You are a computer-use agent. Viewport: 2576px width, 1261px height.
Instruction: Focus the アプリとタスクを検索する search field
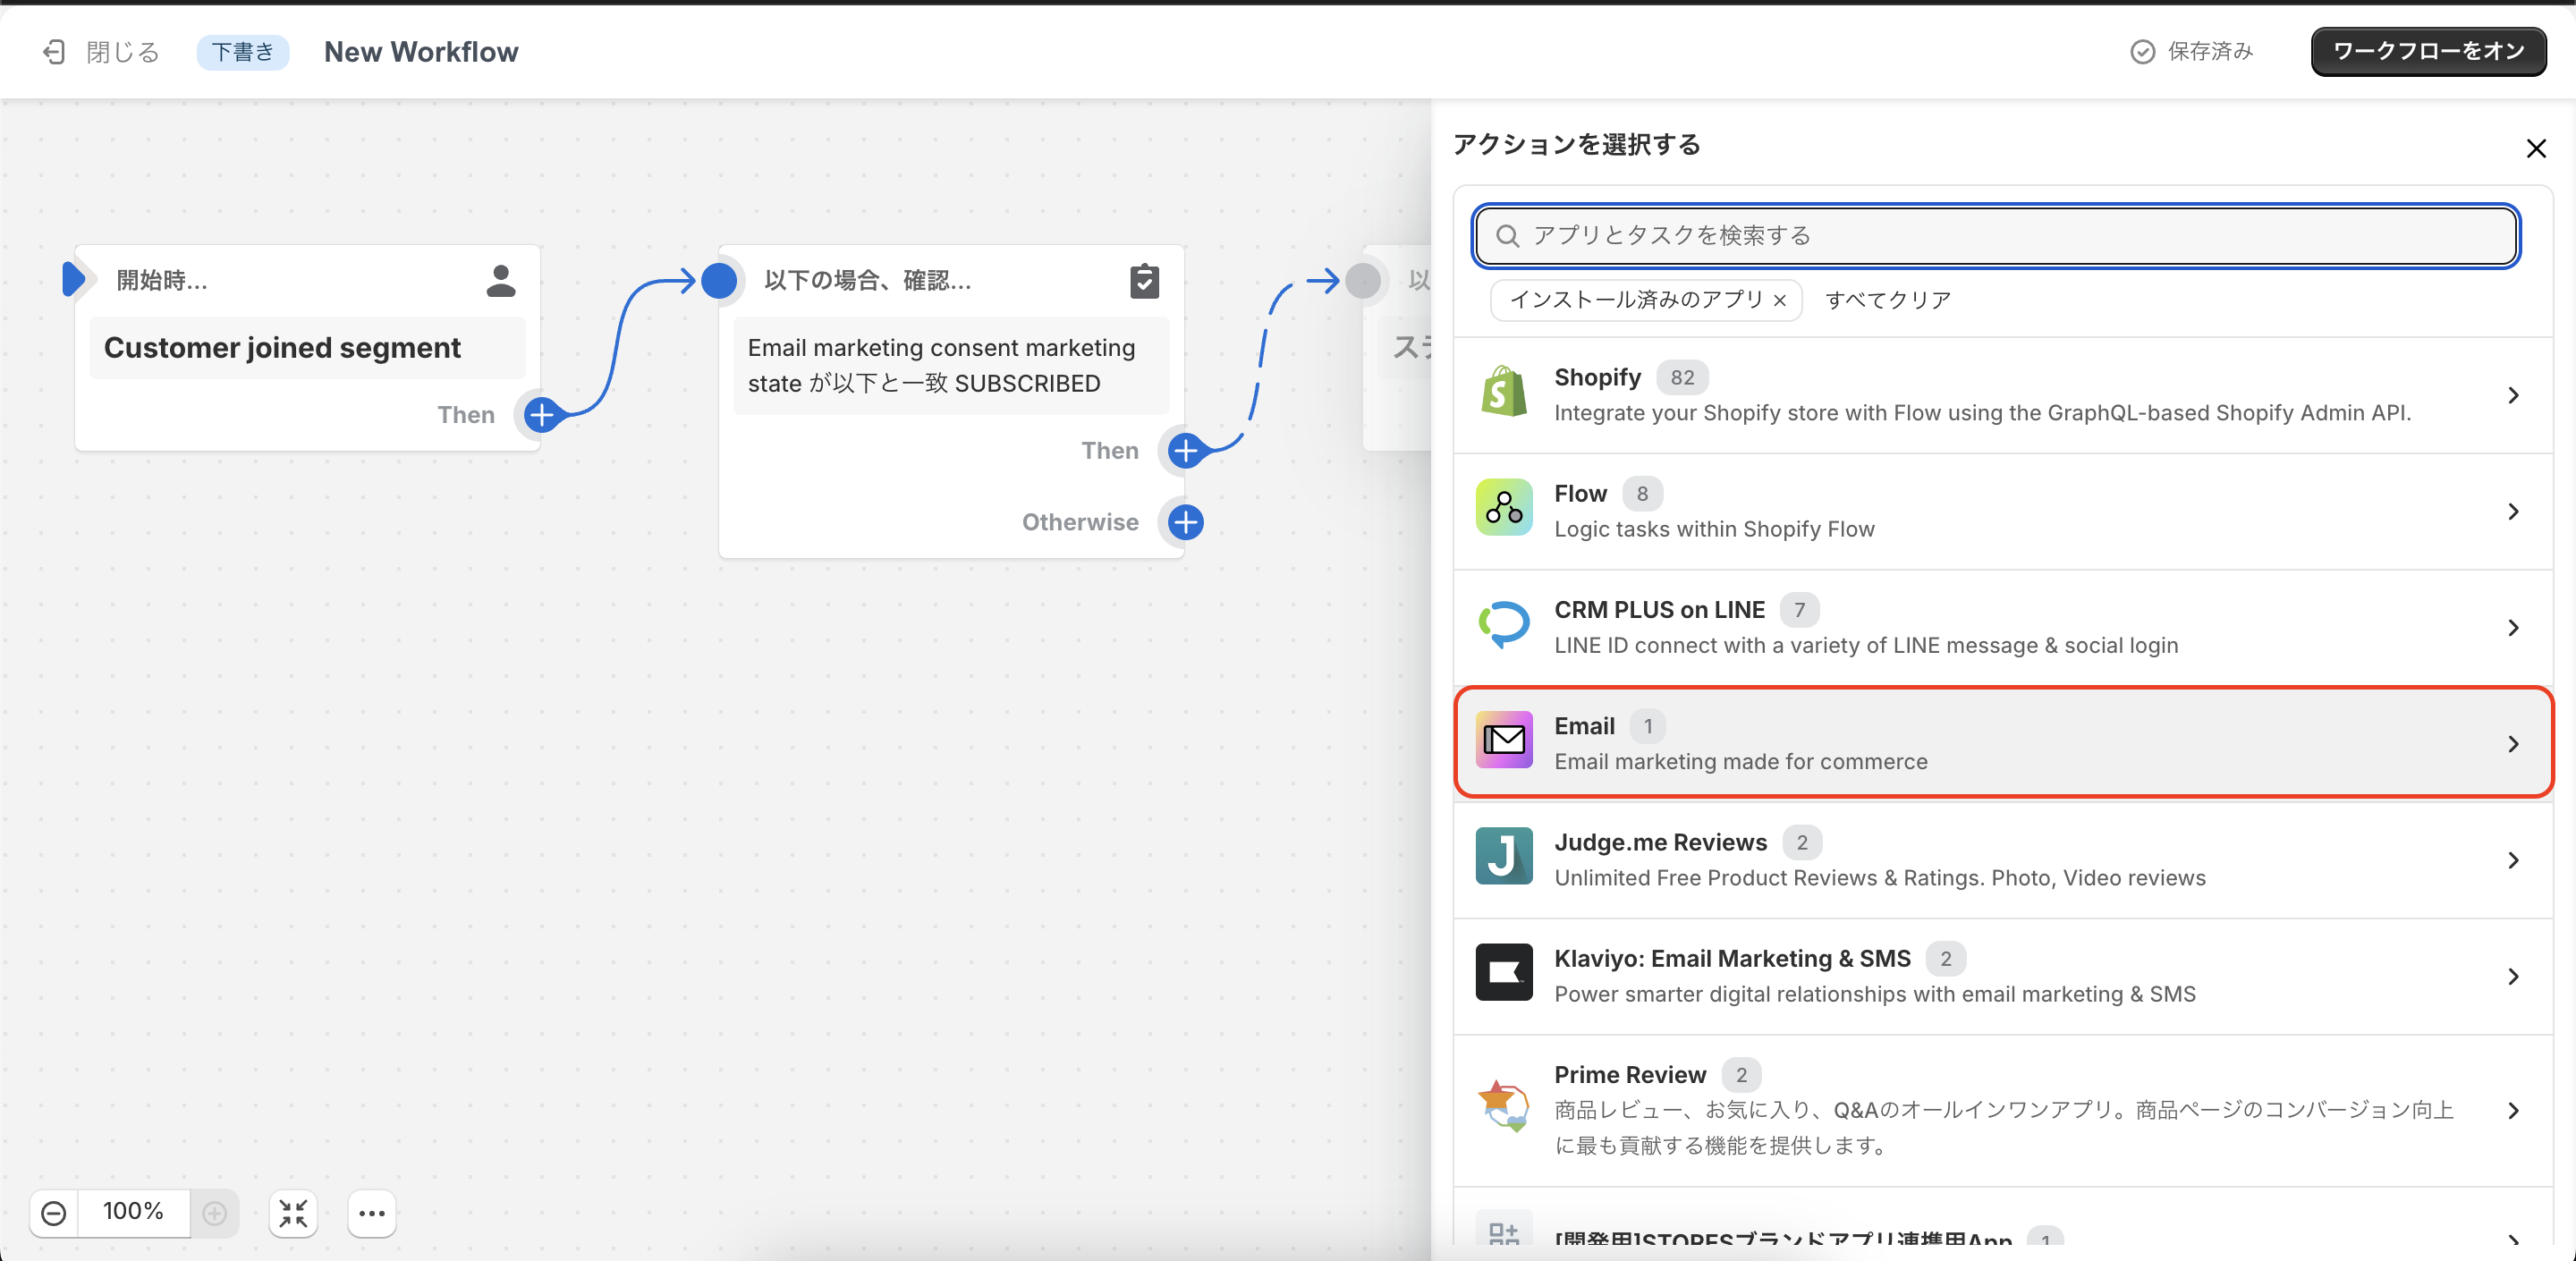coord(1995,236)
